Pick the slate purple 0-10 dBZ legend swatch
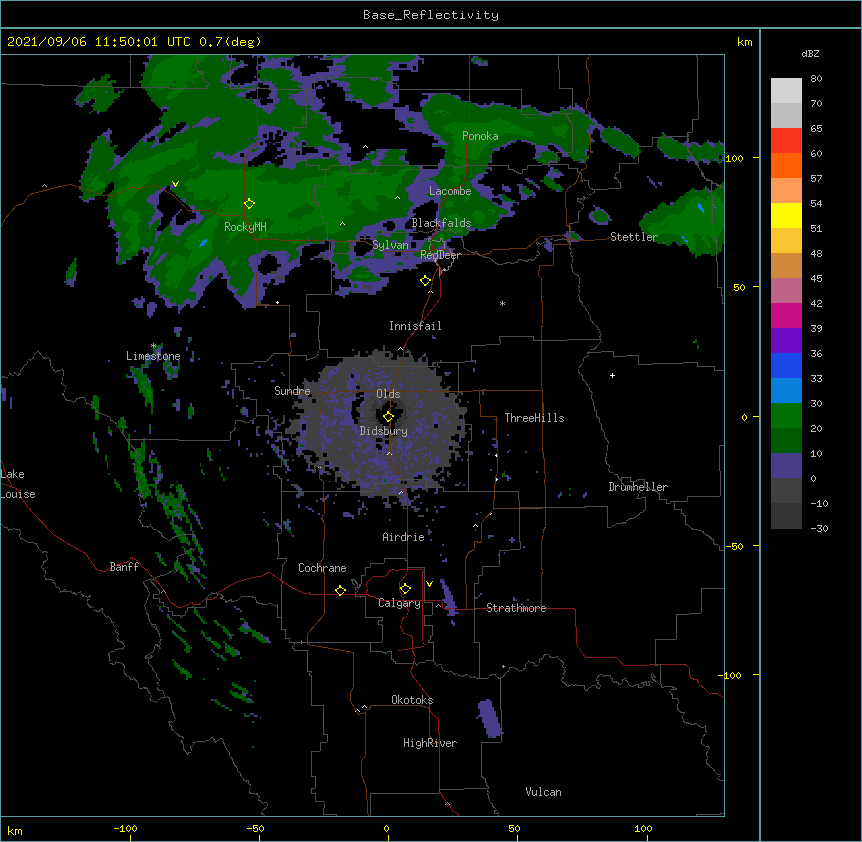862x842 pixels. coord(786,466)
